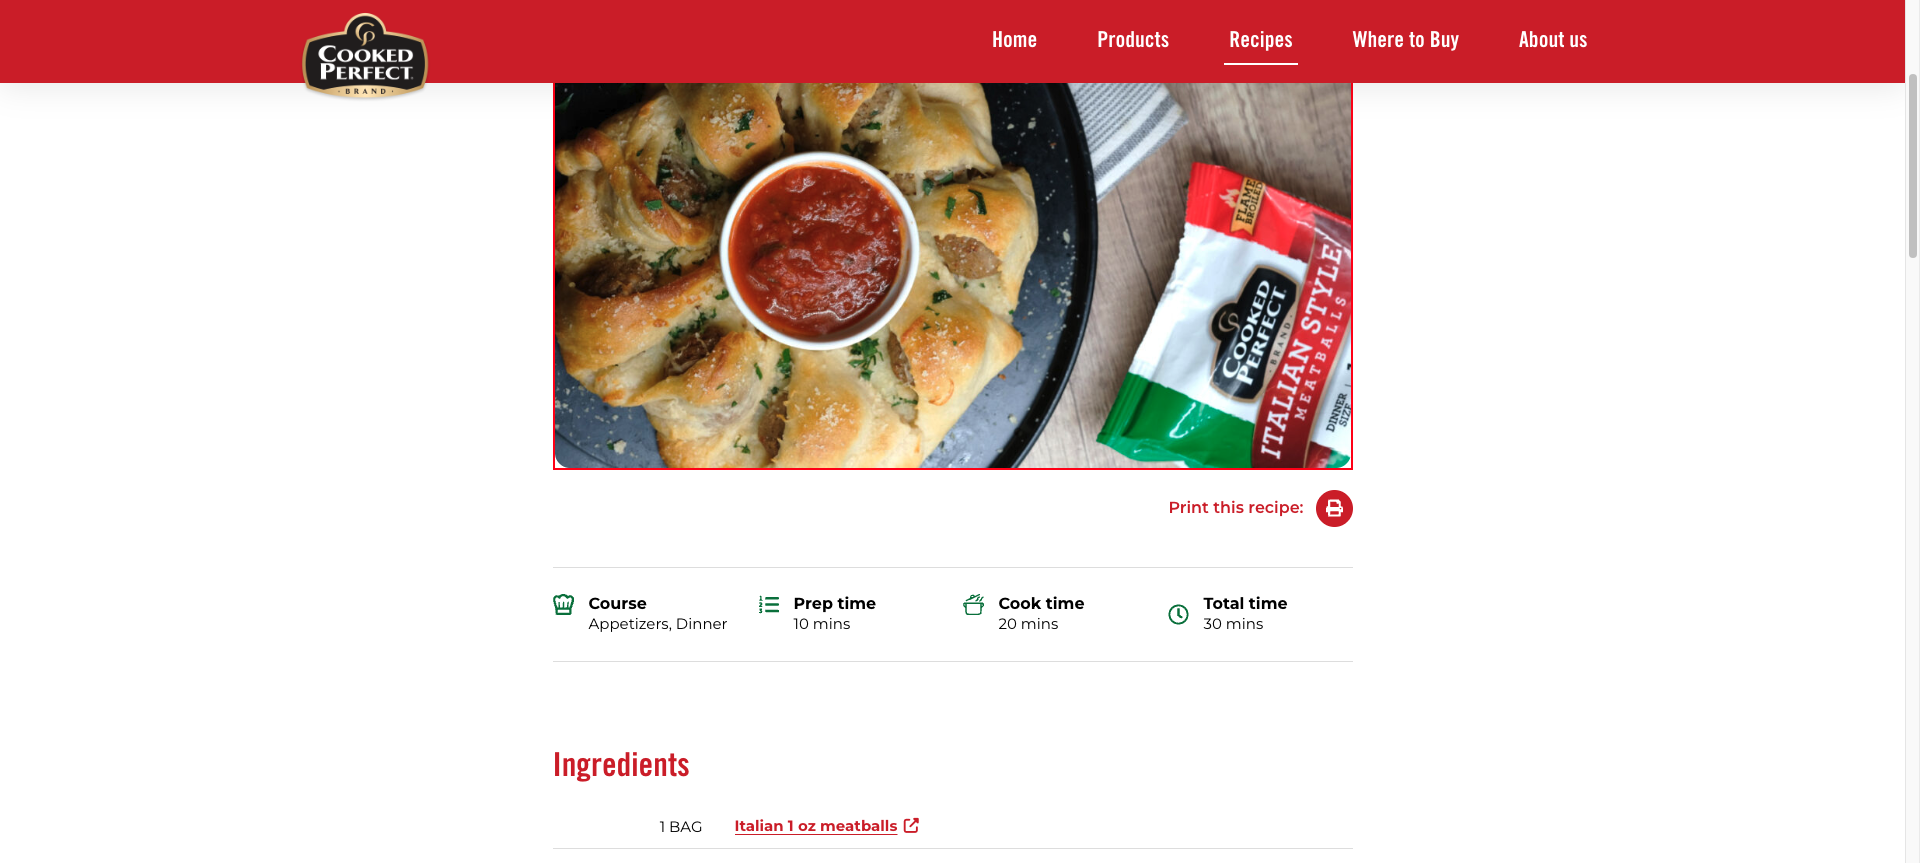1920x863 pixels.
Task: Open the About us page
Action: tap(1553, 40)
